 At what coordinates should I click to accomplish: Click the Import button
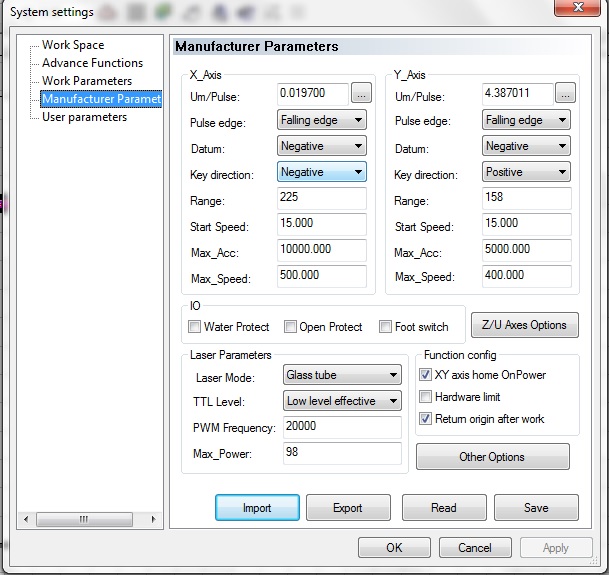[x=257, y=508]
